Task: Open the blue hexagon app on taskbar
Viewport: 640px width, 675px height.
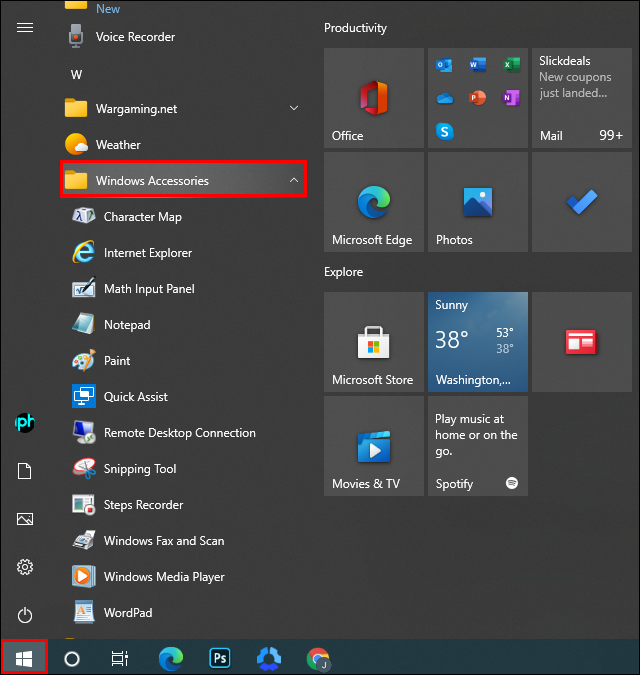Action: pyautogui.click(x=269, y=658)
